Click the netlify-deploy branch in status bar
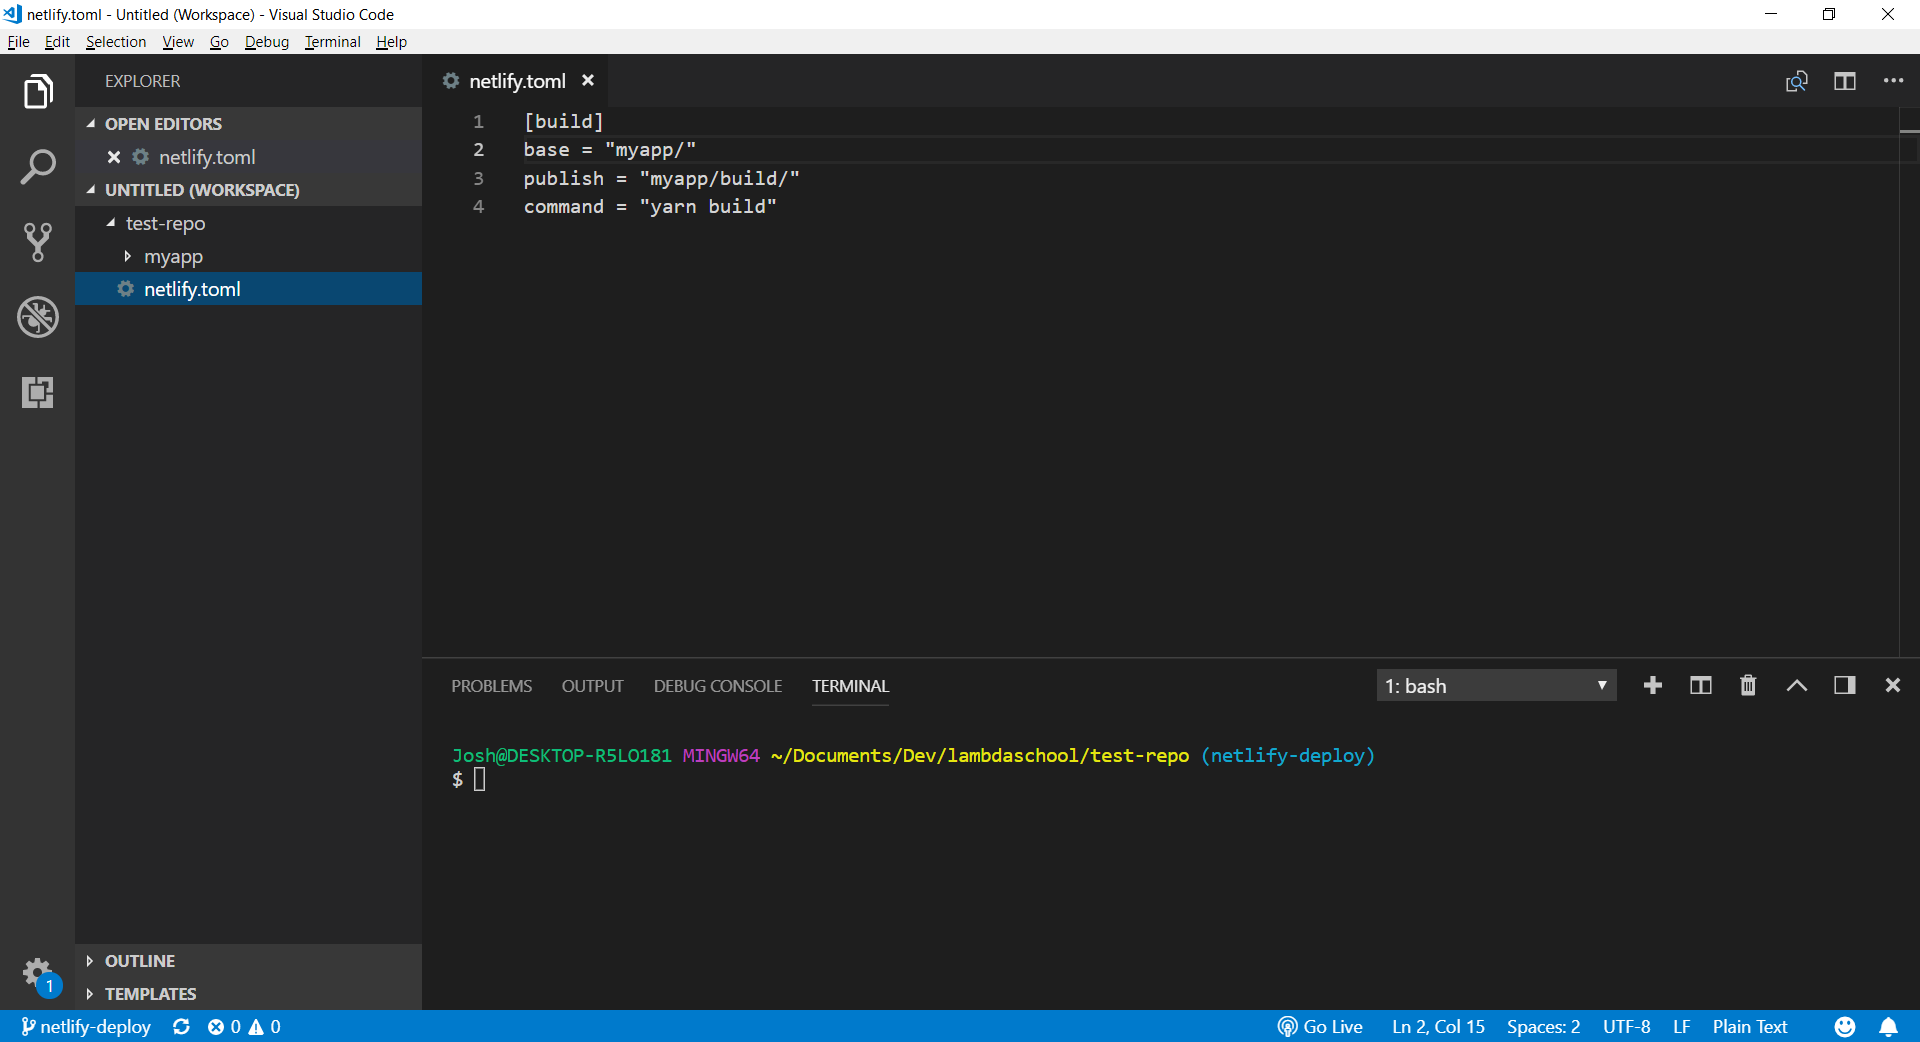The width and height of the screenshot is (1920, 1042). [x=87, y=1027]
